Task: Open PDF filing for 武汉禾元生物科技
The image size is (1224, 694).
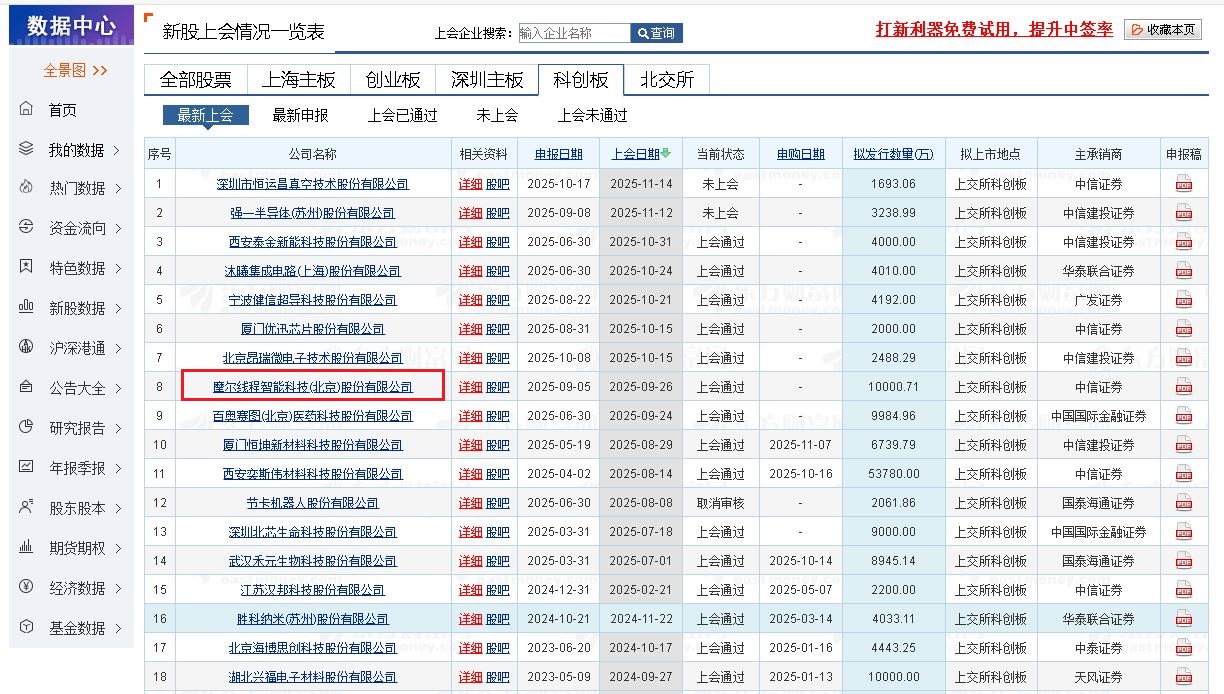Action: click(1184, 561)
